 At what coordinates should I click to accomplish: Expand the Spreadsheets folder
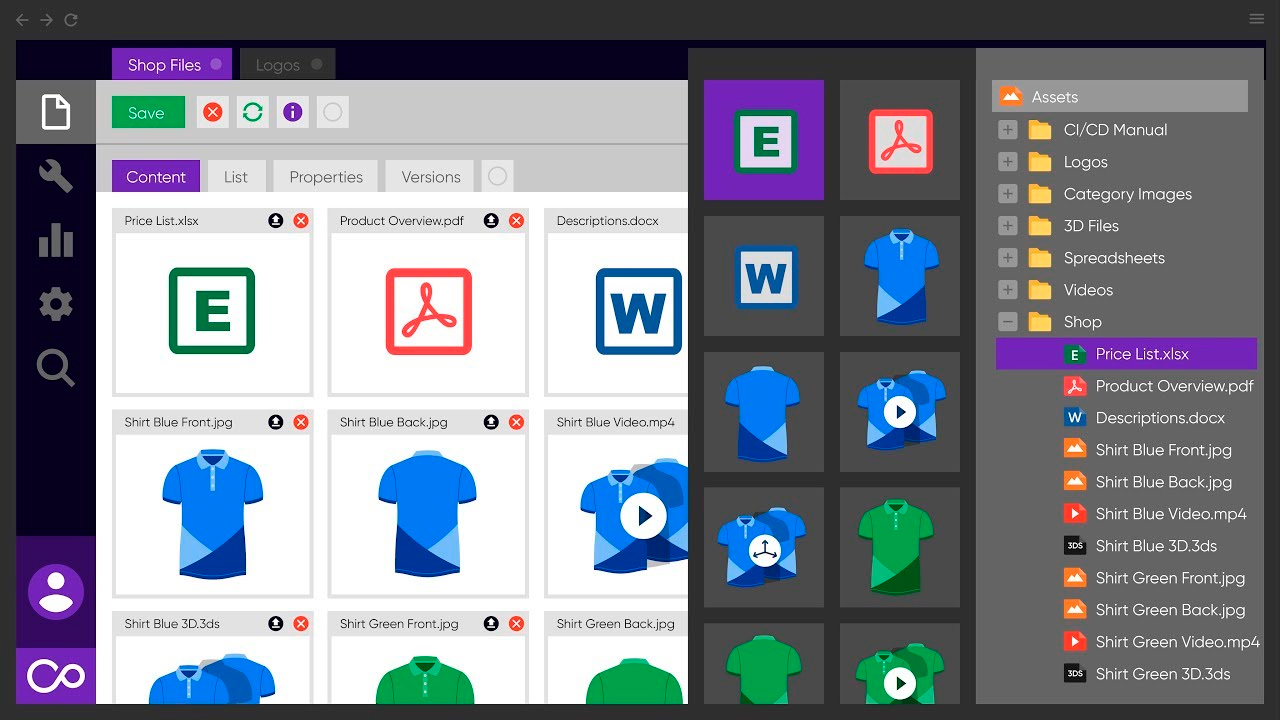click(1008, 258)
